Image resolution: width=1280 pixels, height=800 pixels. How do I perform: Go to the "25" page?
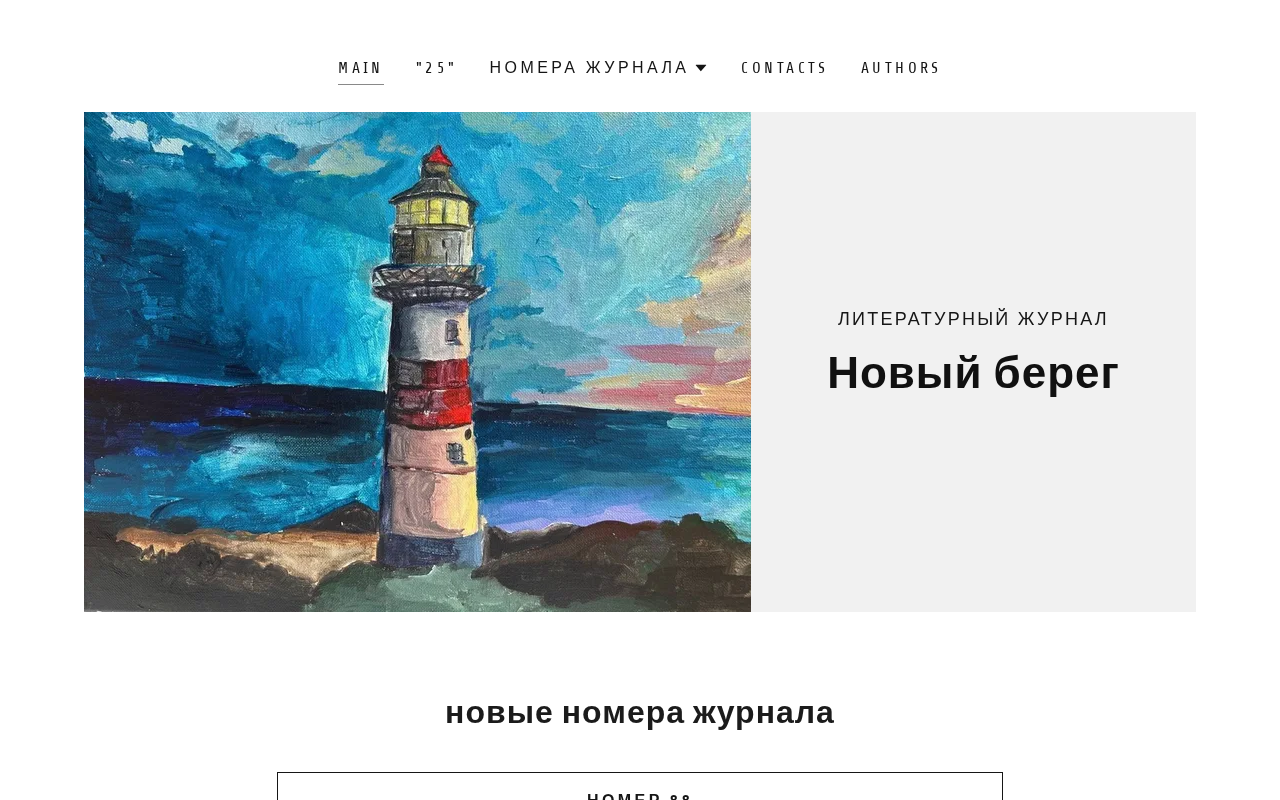(x=436, y=68)
